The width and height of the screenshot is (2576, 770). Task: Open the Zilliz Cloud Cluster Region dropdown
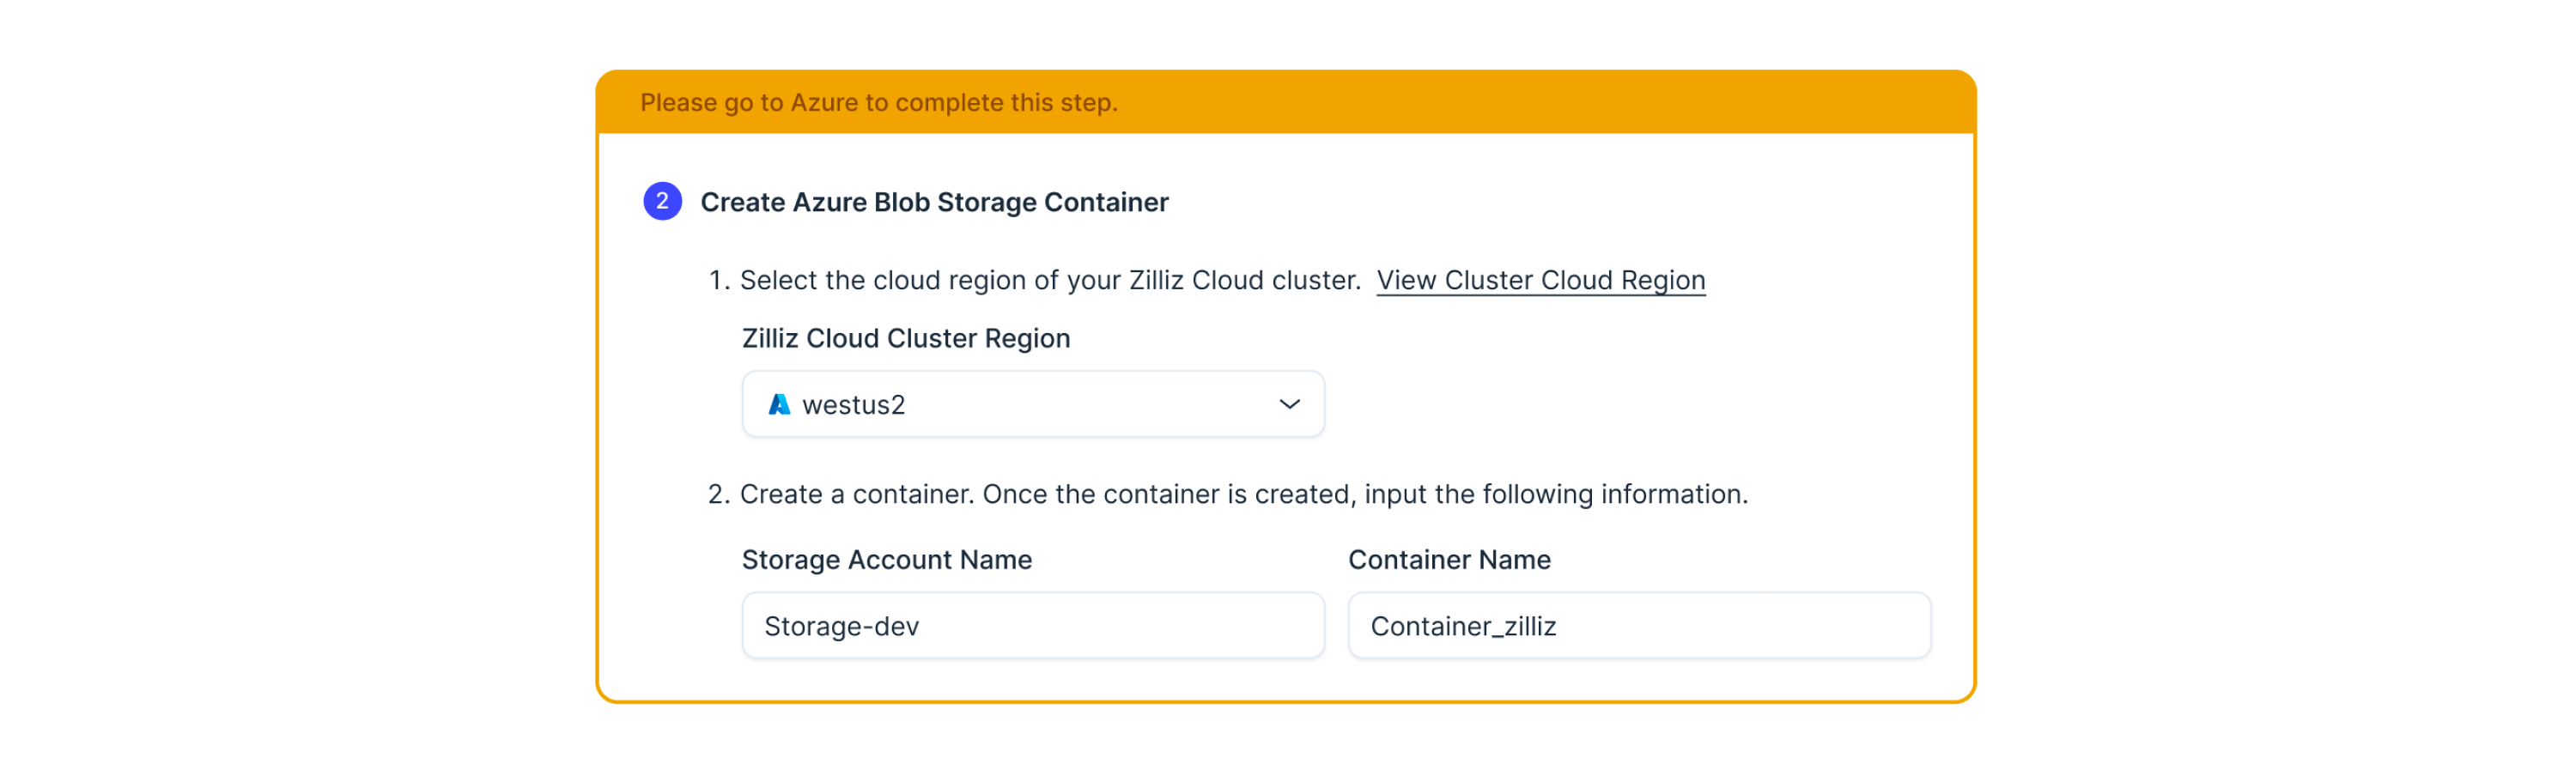click(1033, 404)
